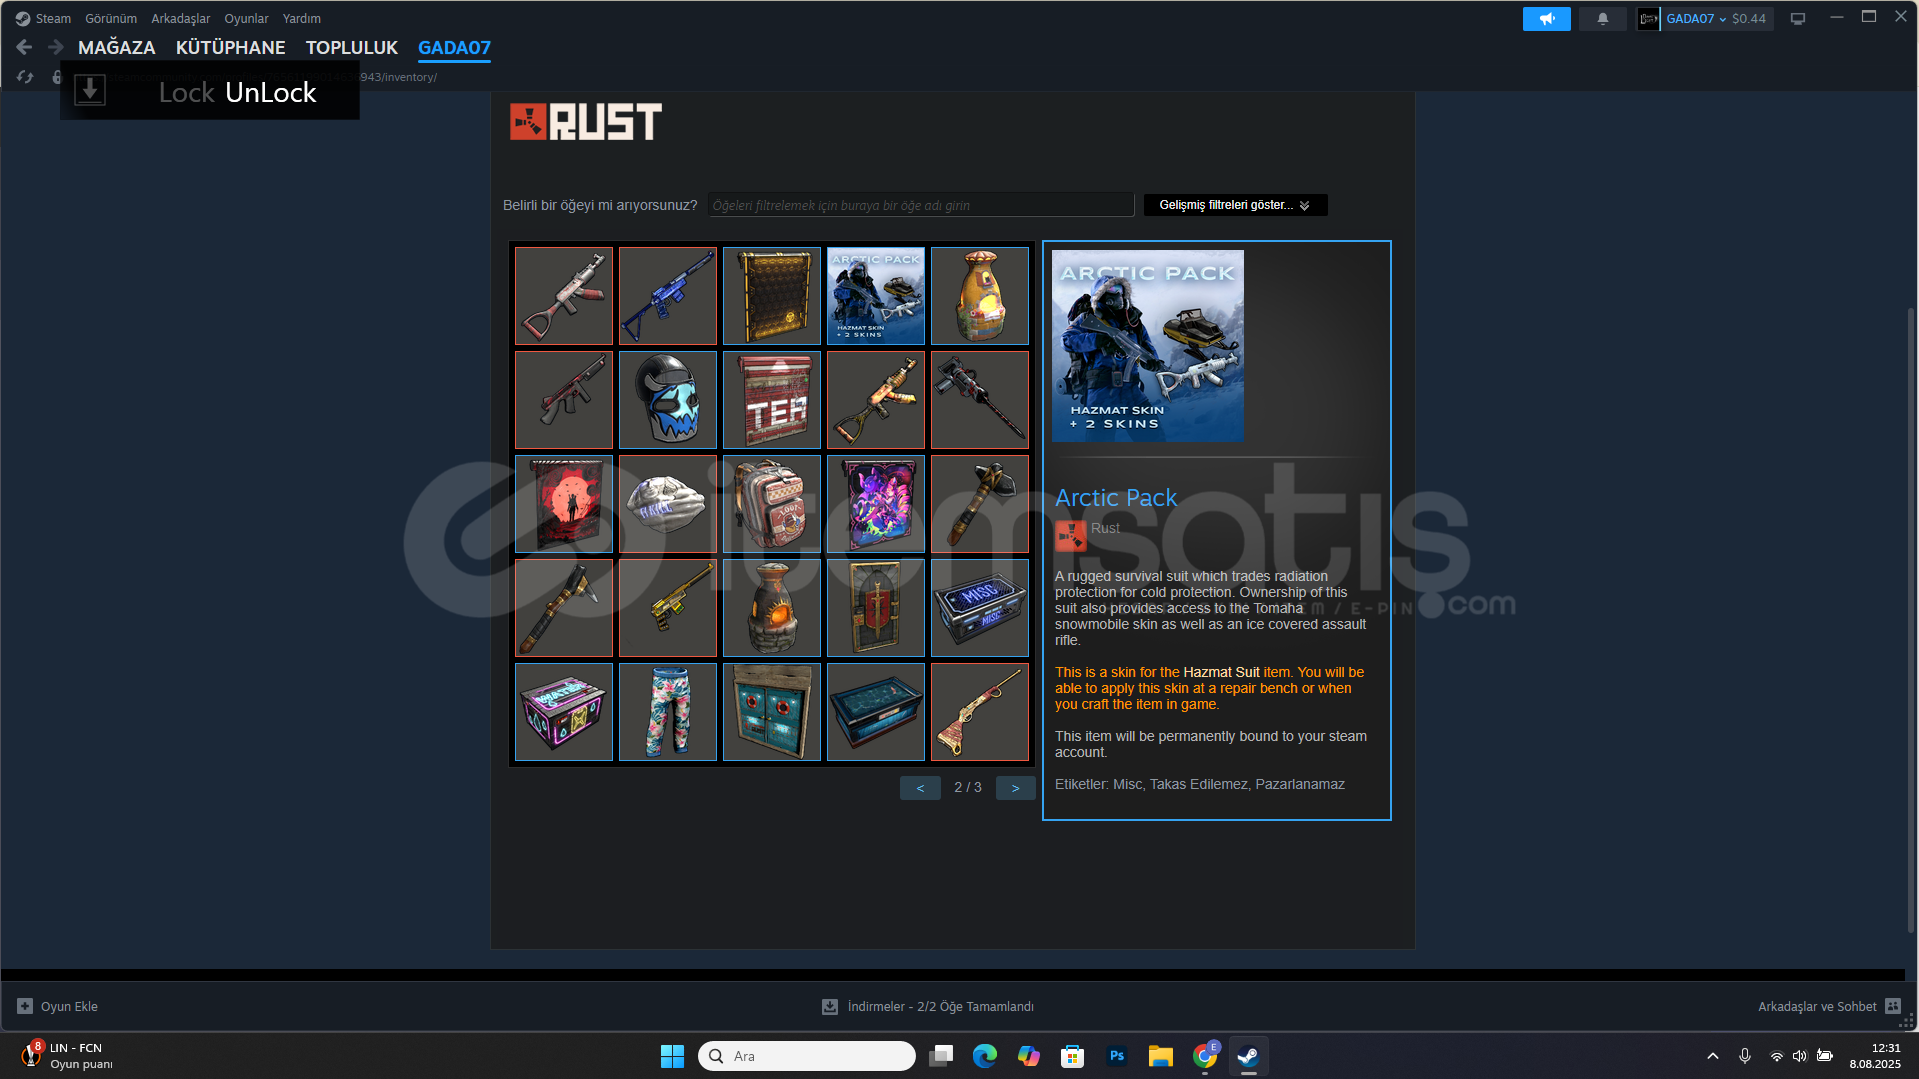Select the neon purple storage box item
Screen dimensions: 1919x1079
(564, 712)
